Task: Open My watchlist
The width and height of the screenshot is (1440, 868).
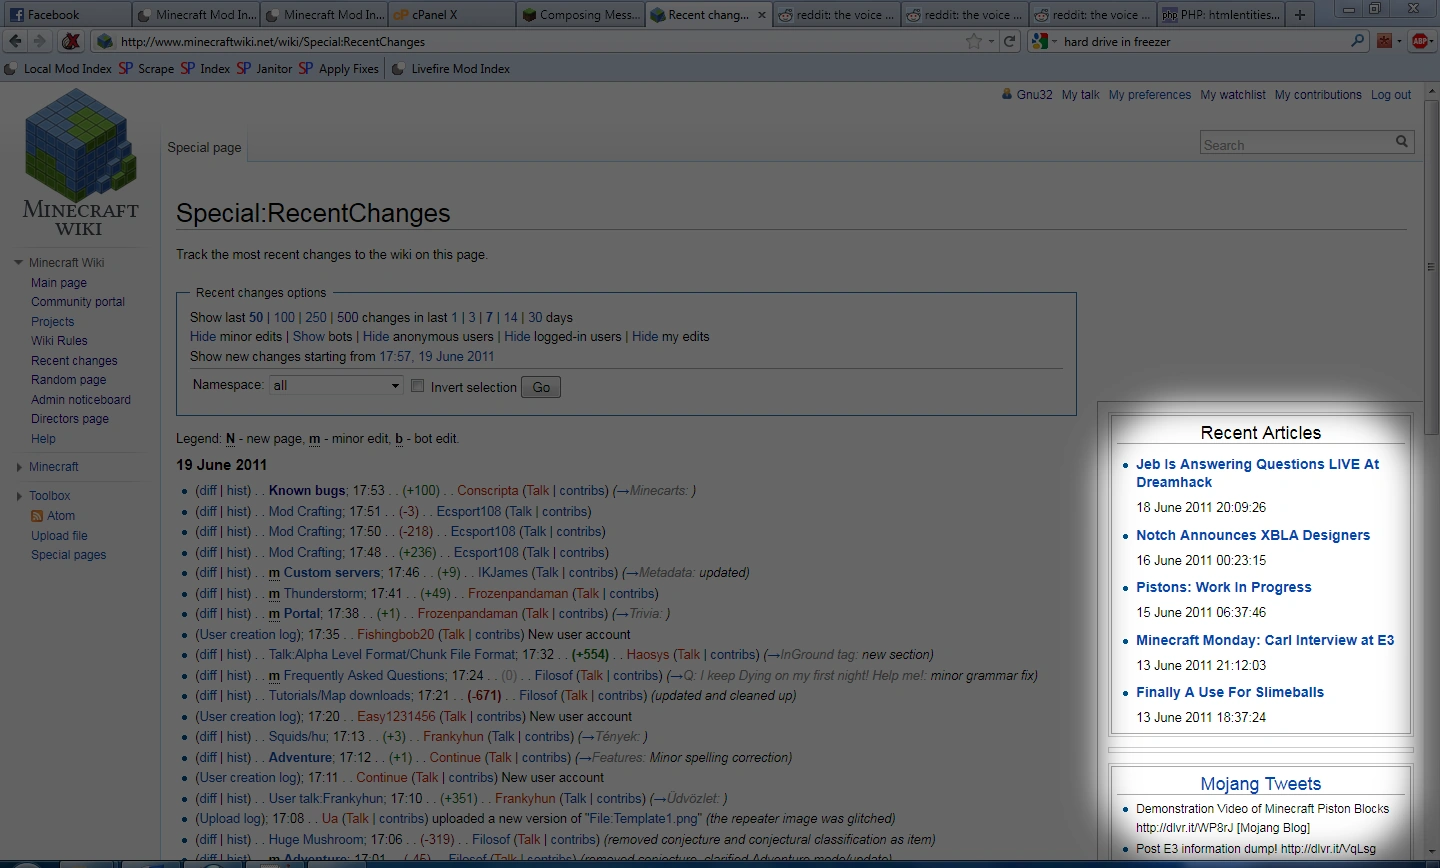Action: (1233, 95)
